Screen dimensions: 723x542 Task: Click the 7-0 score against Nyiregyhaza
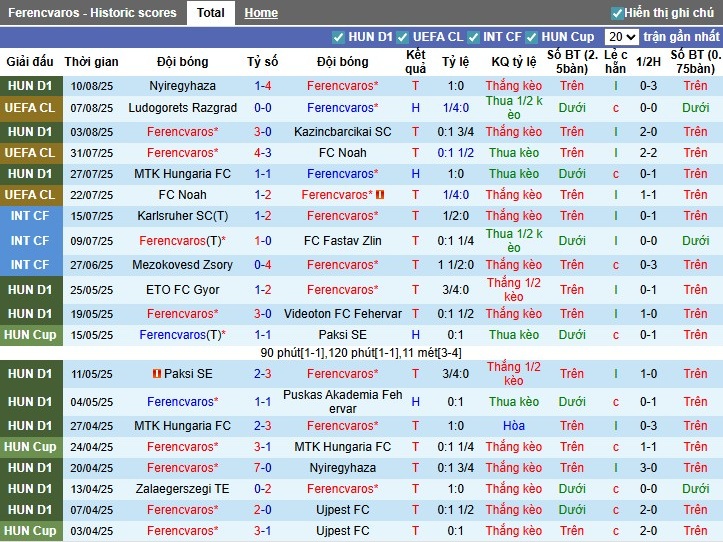(x=264, y=468)
